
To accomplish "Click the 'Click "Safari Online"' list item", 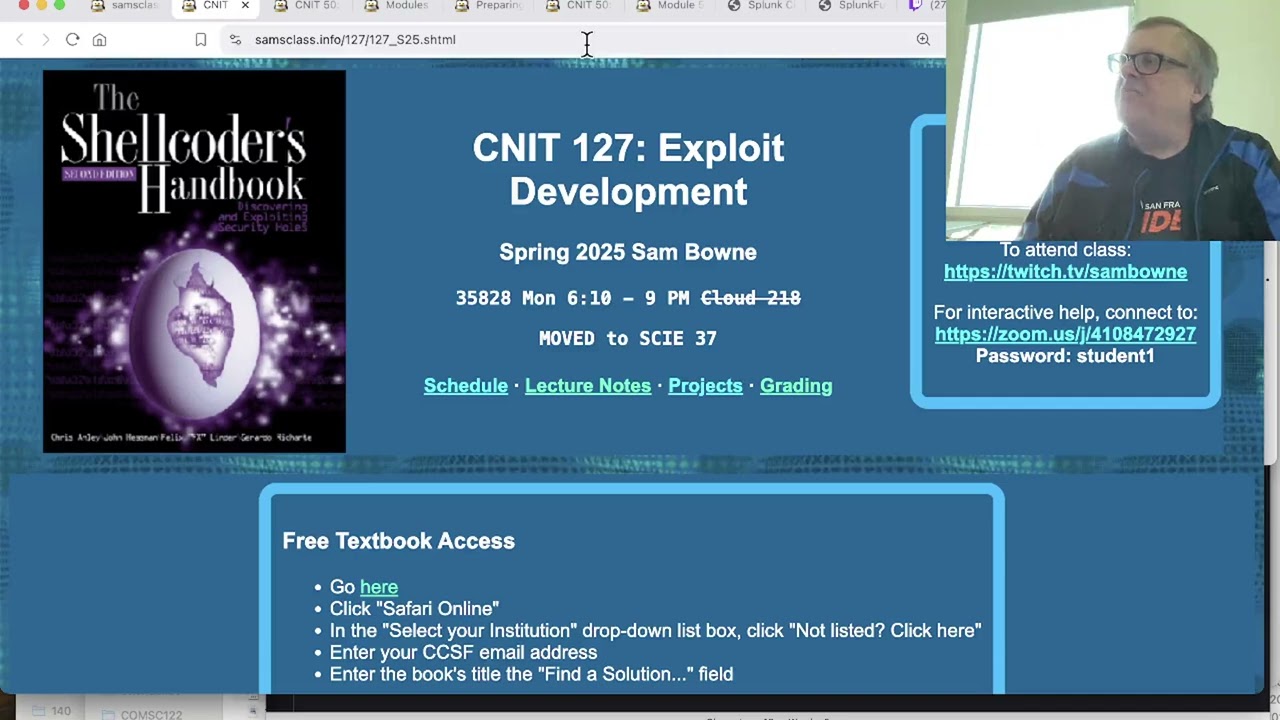I will click(x=414, y=609).
